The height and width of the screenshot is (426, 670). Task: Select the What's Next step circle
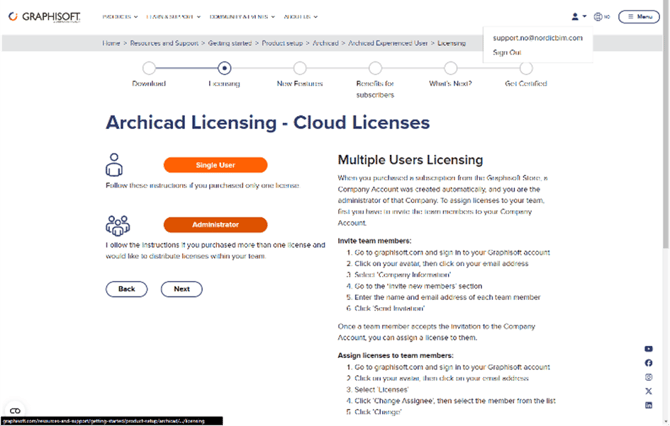[x=450, y=68]
